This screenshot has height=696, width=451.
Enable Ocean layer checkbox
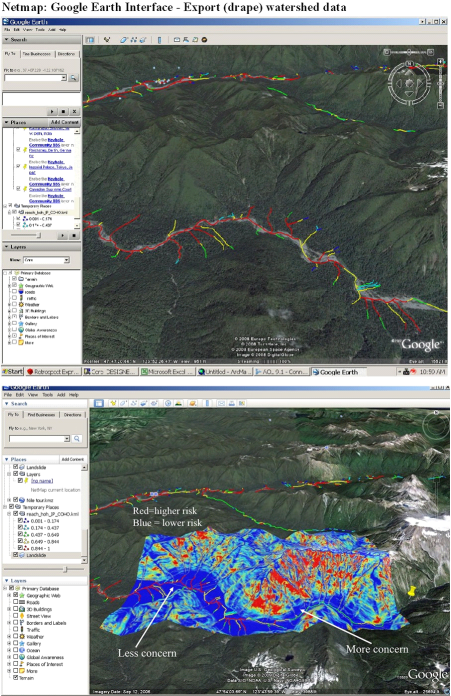[x=16, y=650]
